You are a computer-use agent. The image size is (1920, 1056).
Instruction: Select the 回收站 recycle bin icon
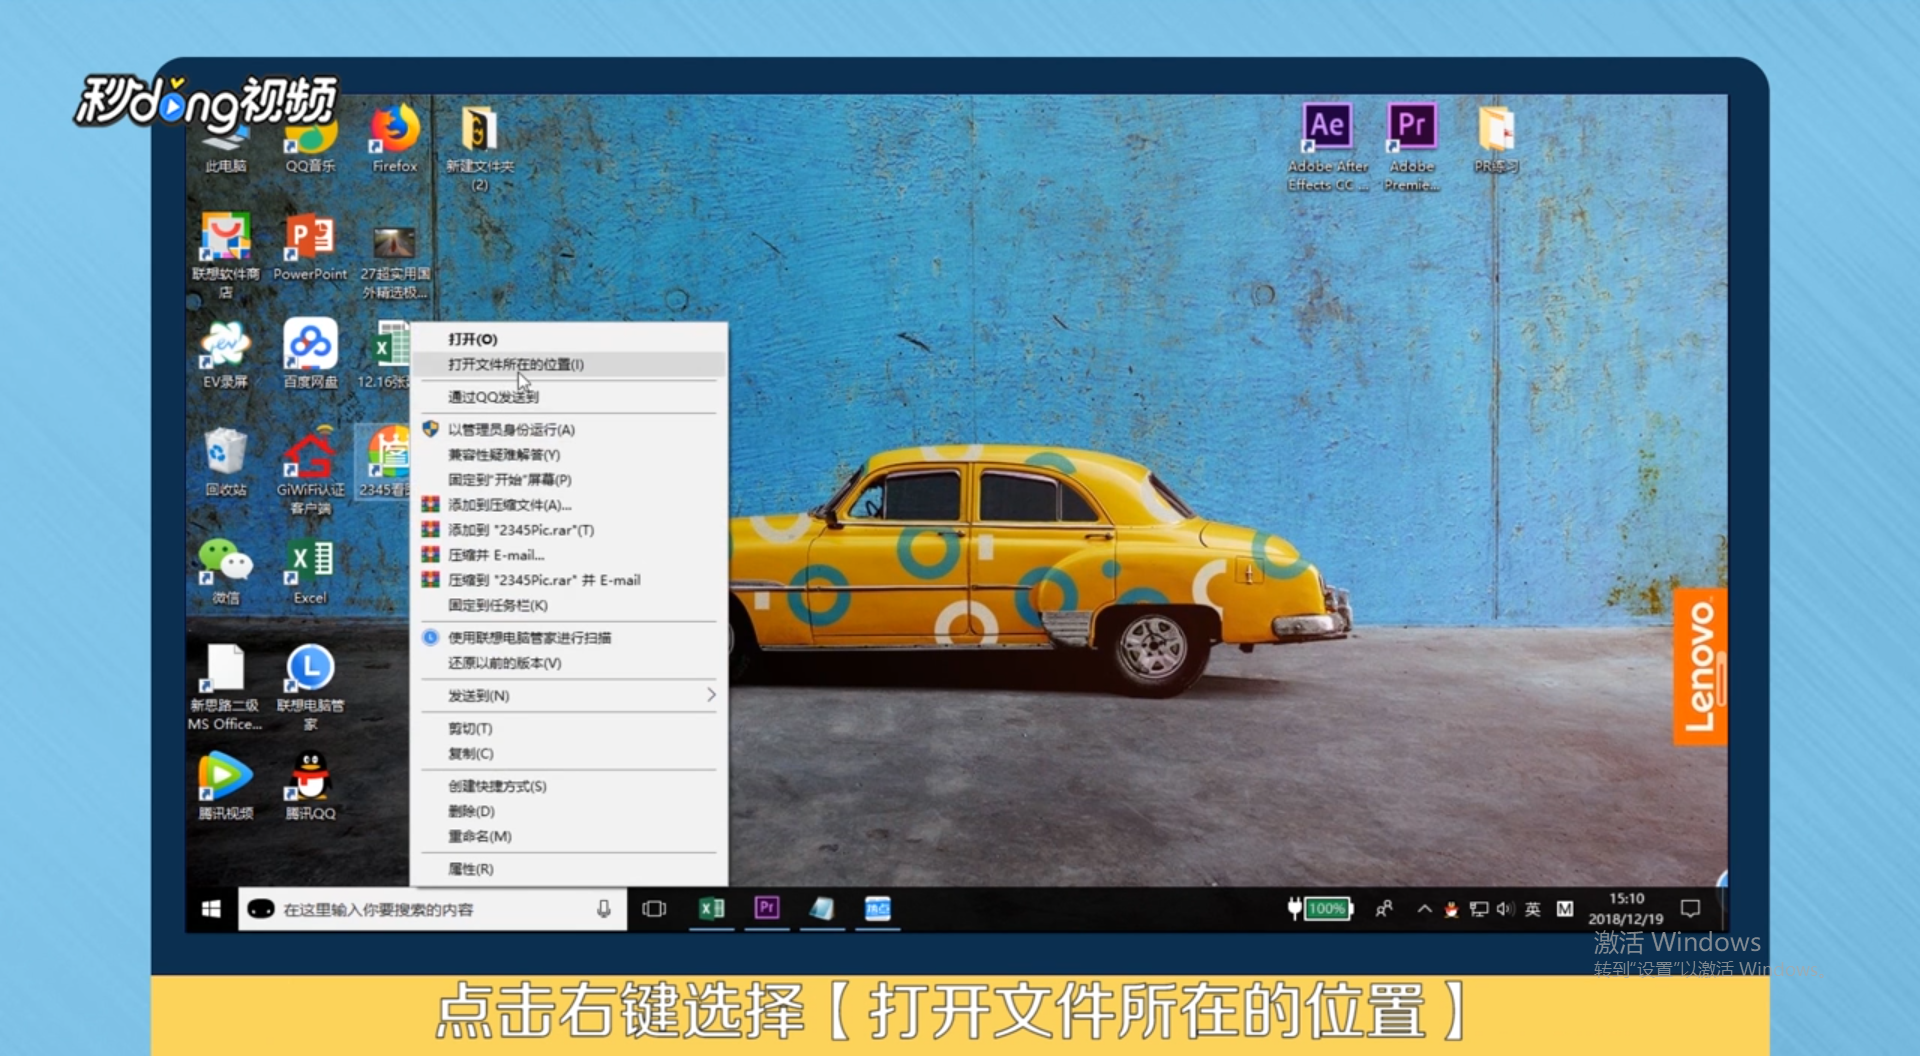[x=226, y=462]
